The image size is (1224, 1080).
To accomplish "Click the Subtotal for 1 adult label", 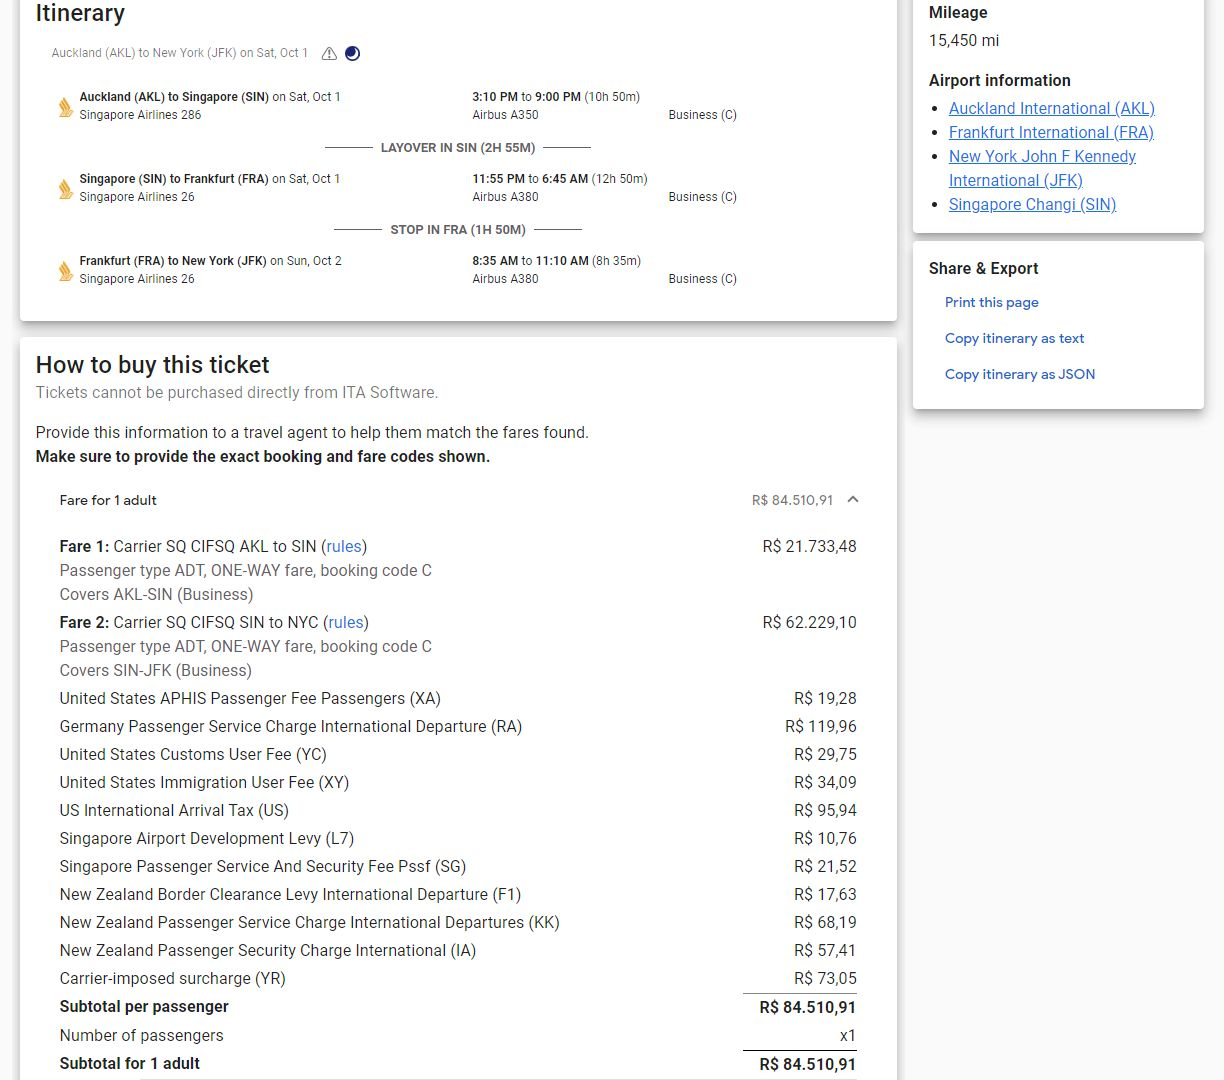I will 129,1063.
